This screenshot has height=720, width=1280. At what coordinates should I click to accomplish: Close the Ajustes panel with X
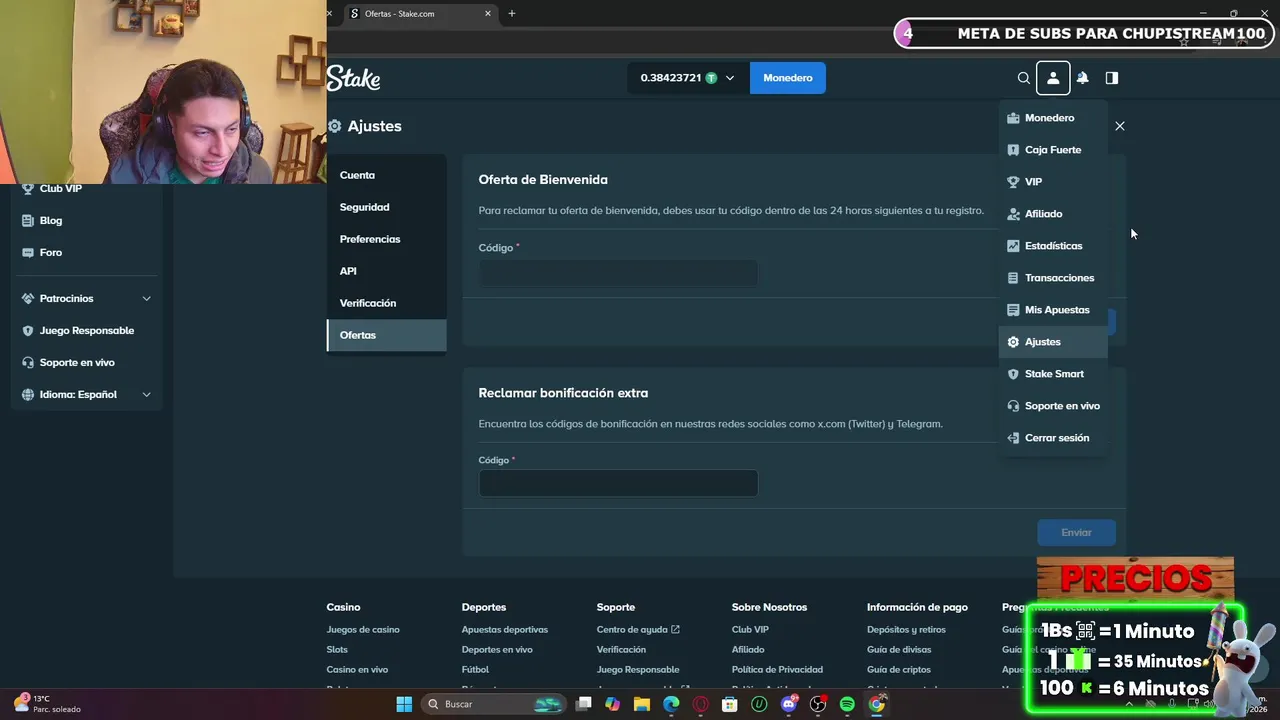click(x=1120, y=126)
